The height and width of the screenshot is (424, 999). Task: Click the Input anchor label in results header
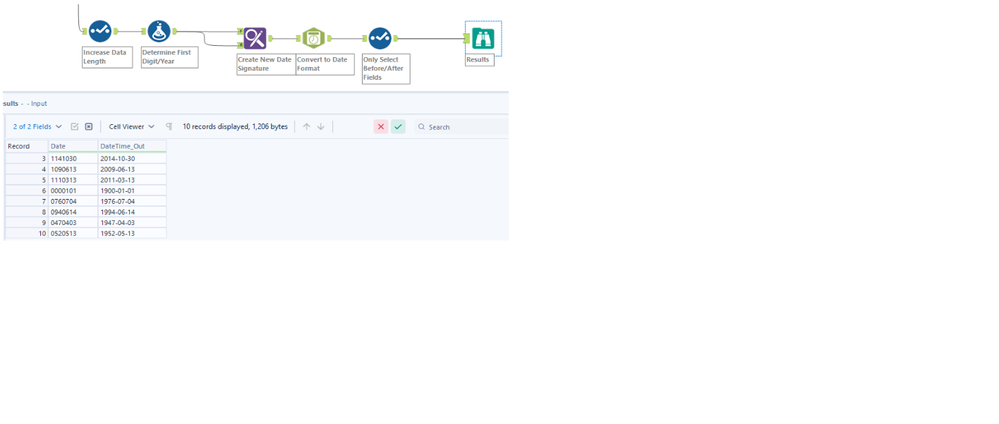click(x=37, y=103)
